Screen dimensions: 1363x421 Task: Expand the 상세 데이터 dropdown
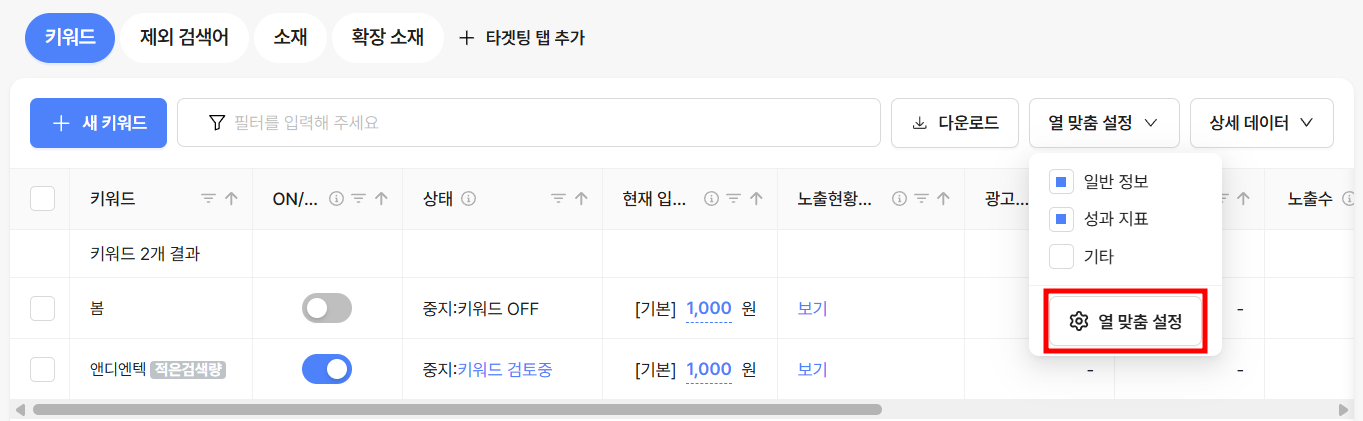(x=1261, y=123)
